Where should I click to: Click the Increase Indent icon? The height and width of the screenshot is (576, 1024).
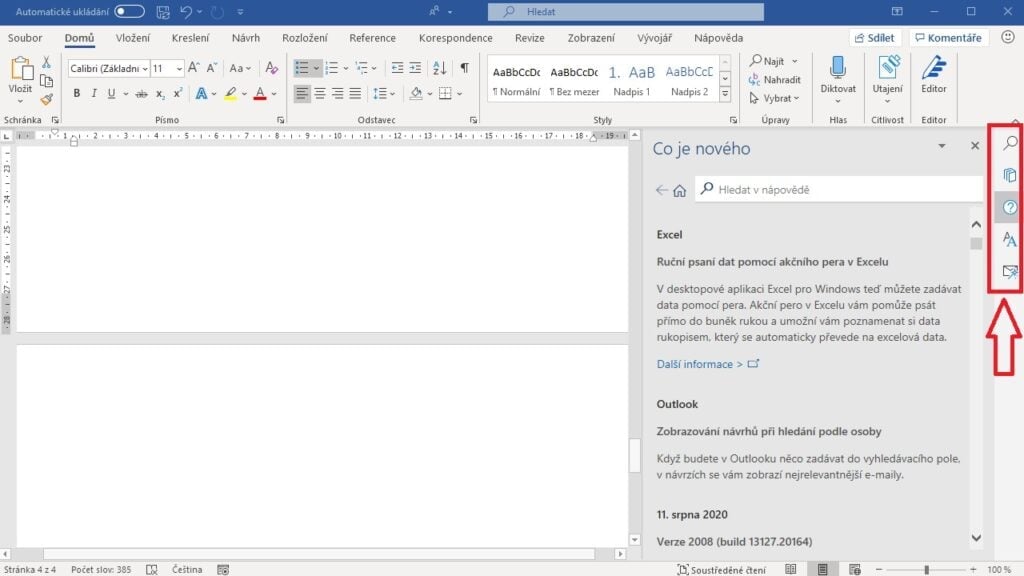[415, 68]
